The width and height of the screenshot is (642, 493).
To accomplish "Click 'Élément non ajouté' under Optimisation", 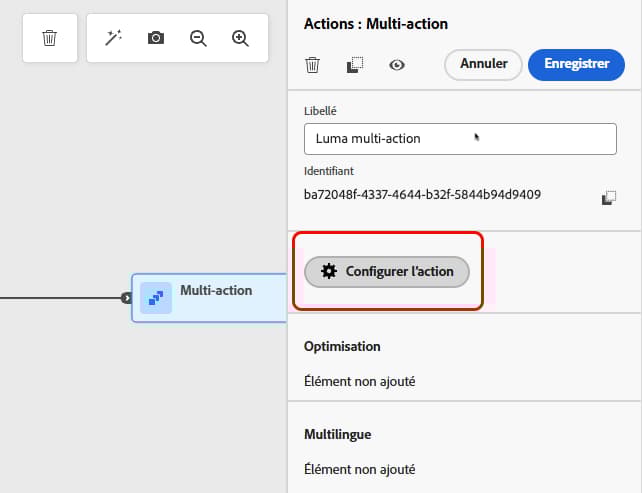I will tap(359, 381).
